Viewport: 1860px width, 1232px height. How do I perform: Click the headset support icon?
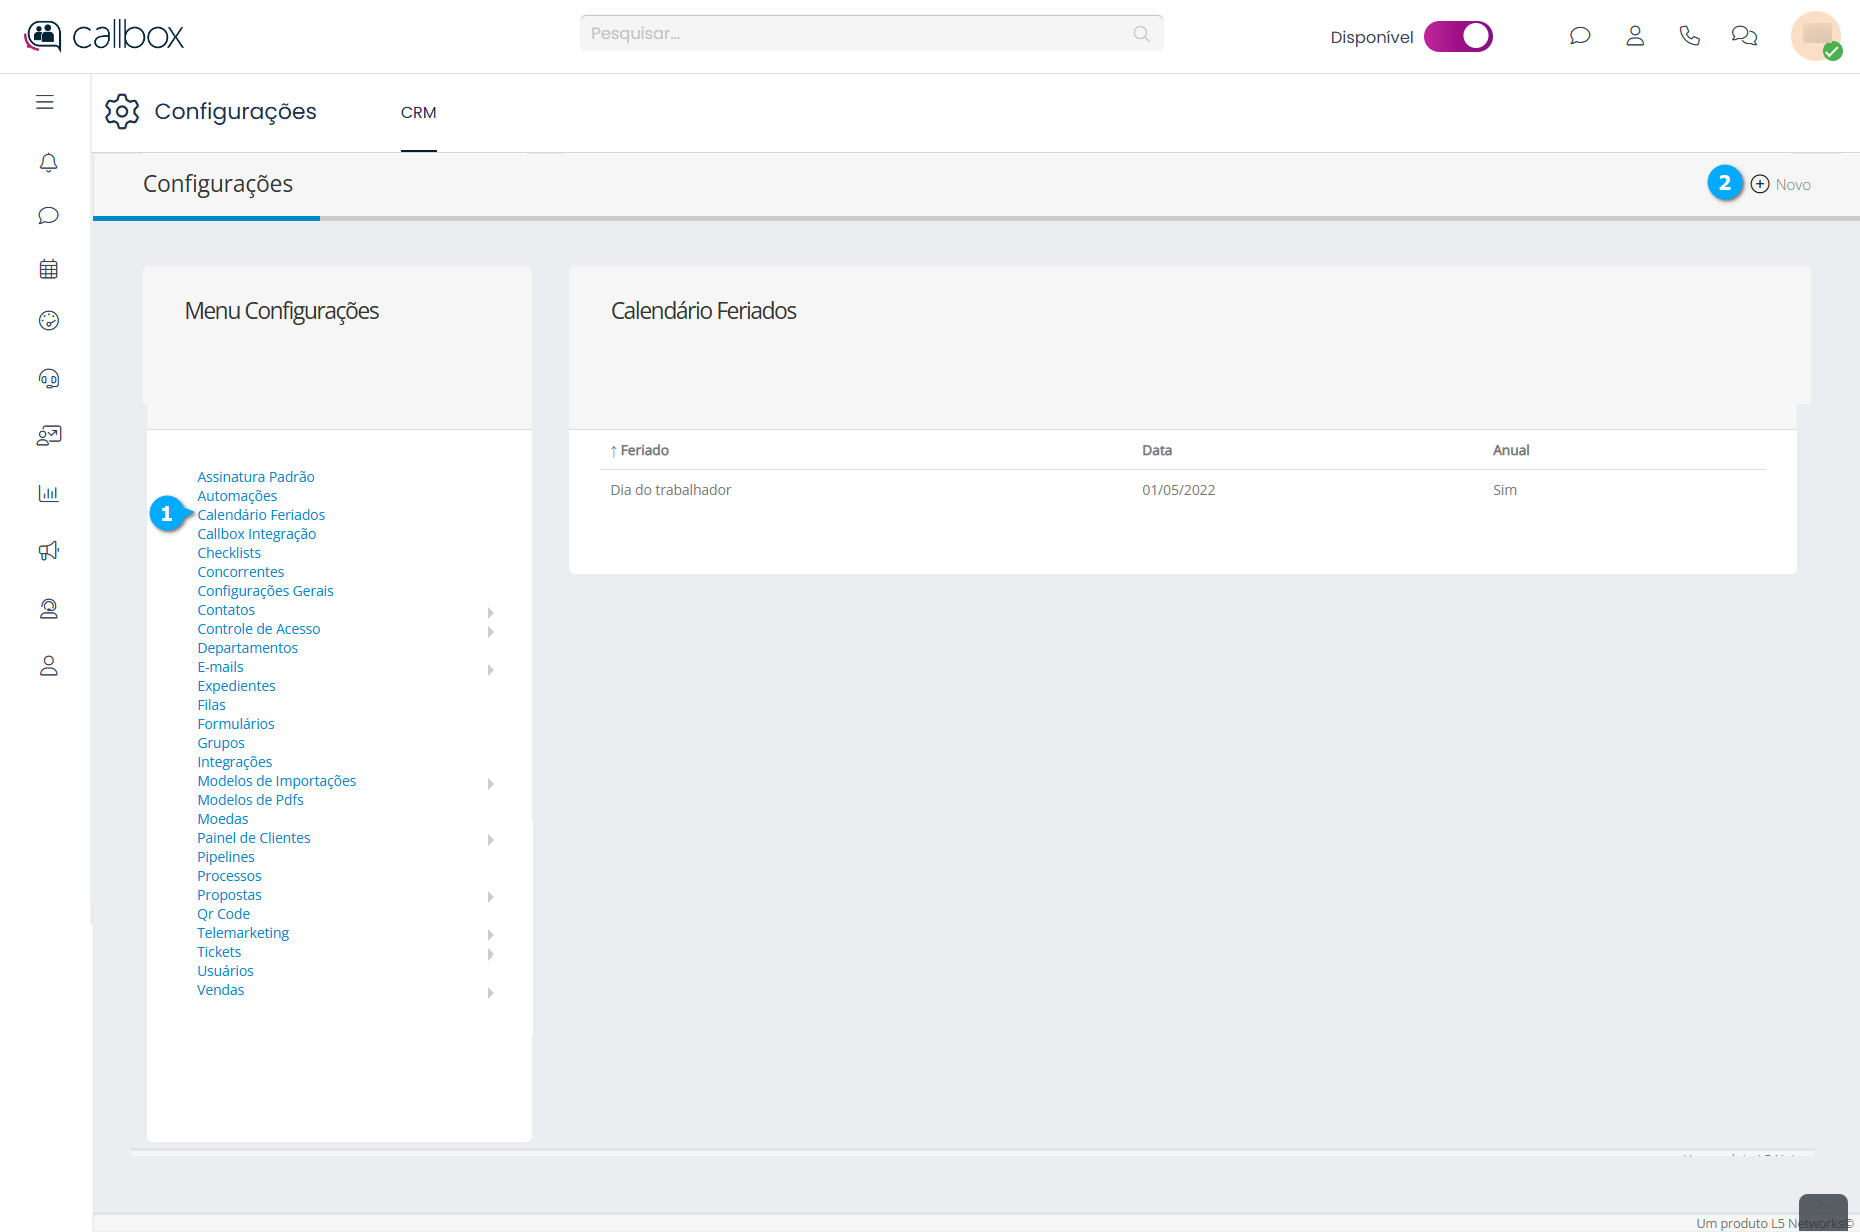point(48,378)
